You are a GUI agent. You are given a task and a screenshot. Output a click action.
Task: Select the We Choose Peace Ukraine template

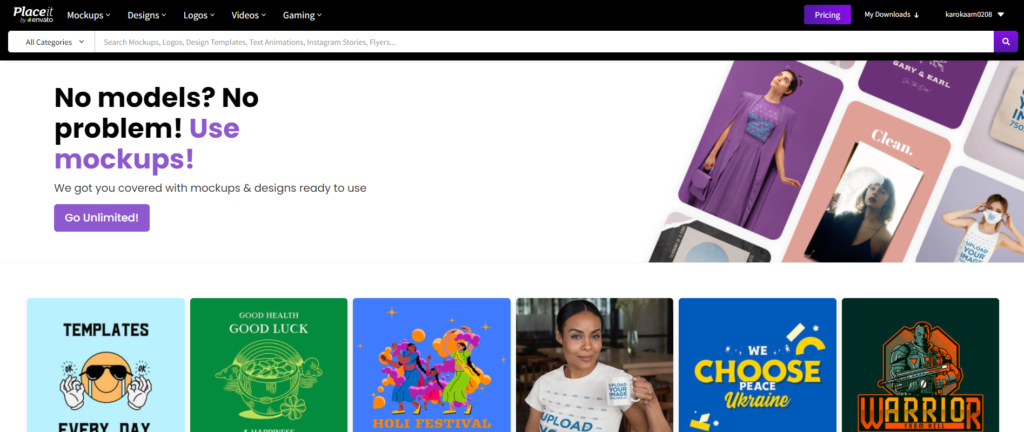click(x=758, y=365)
